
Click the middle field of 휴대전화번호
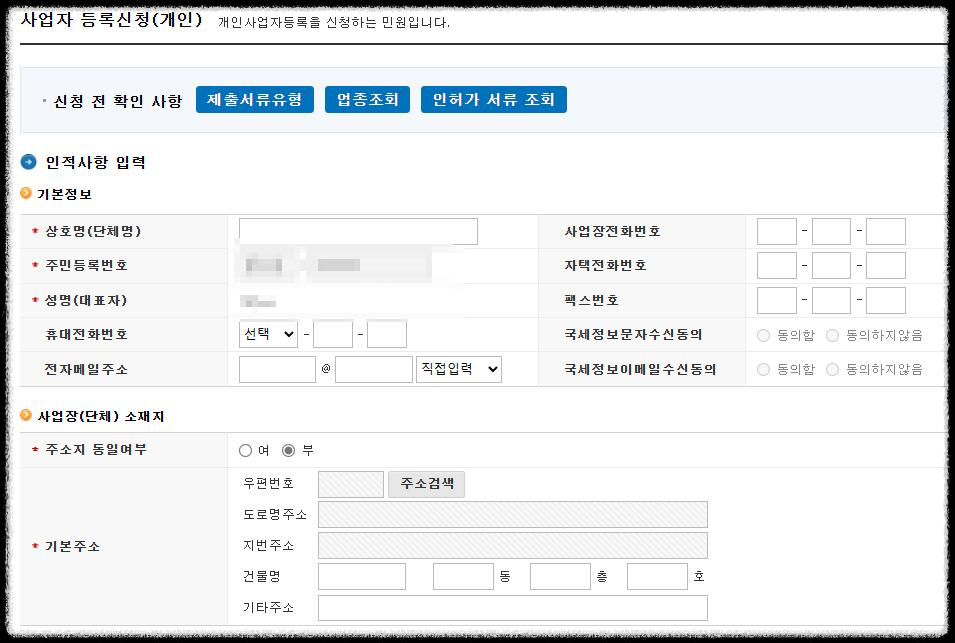coord(333,334)
